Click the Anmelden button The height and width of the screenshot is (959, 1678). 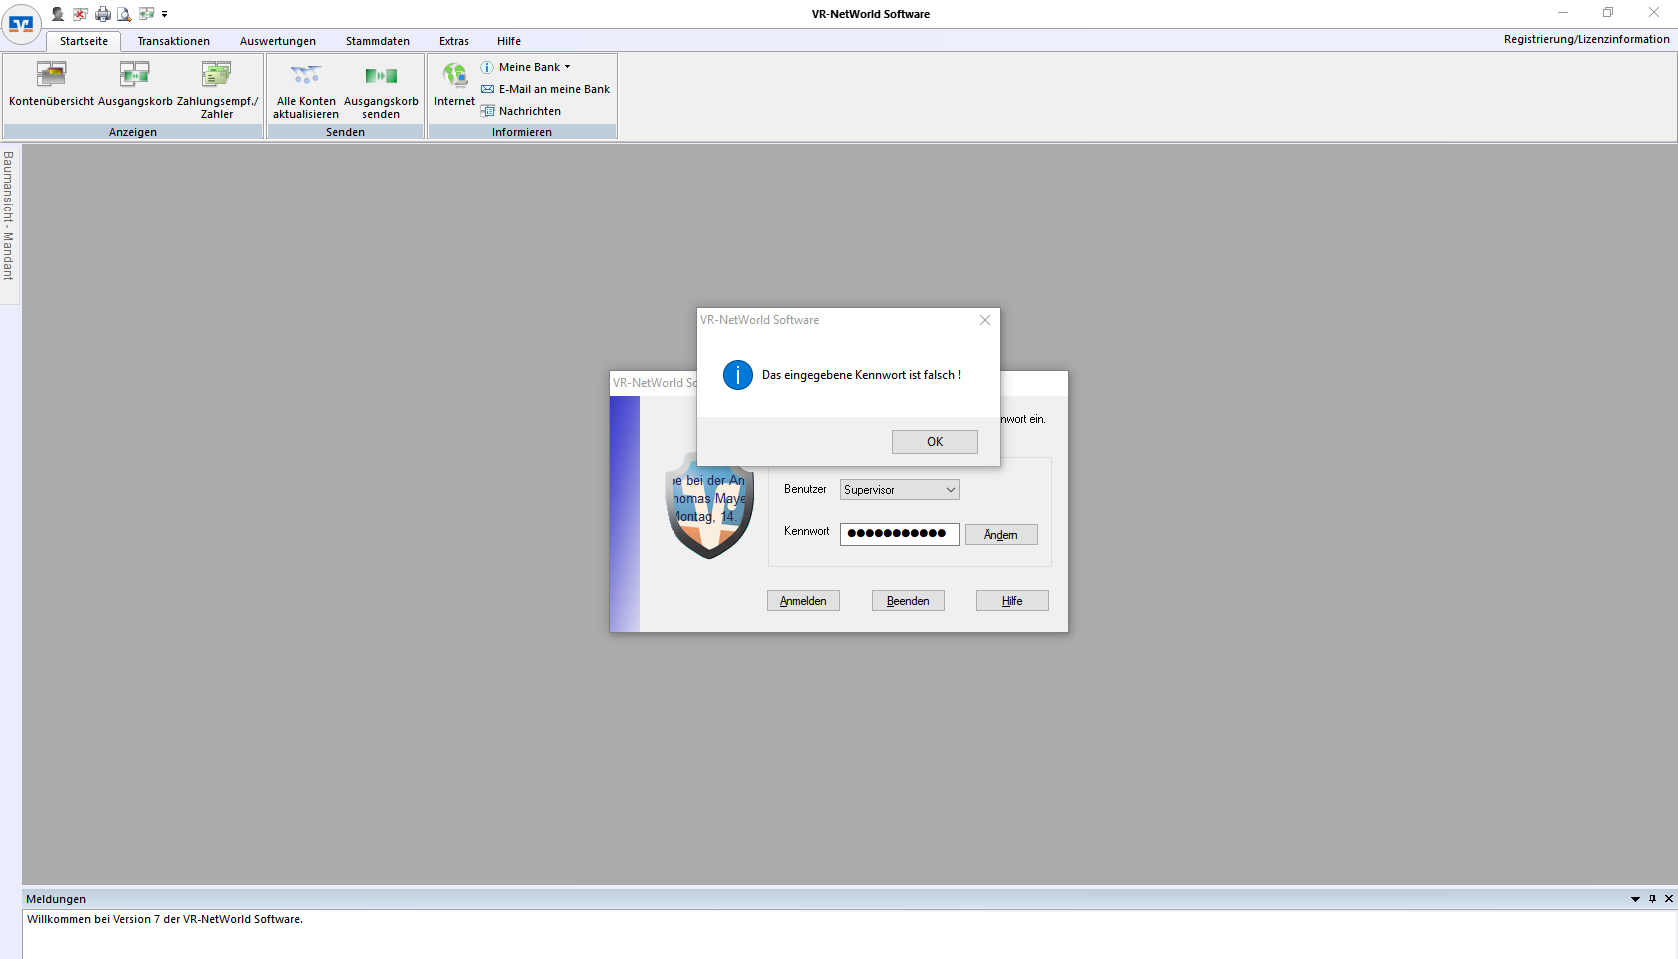click(x=803, y=601)
